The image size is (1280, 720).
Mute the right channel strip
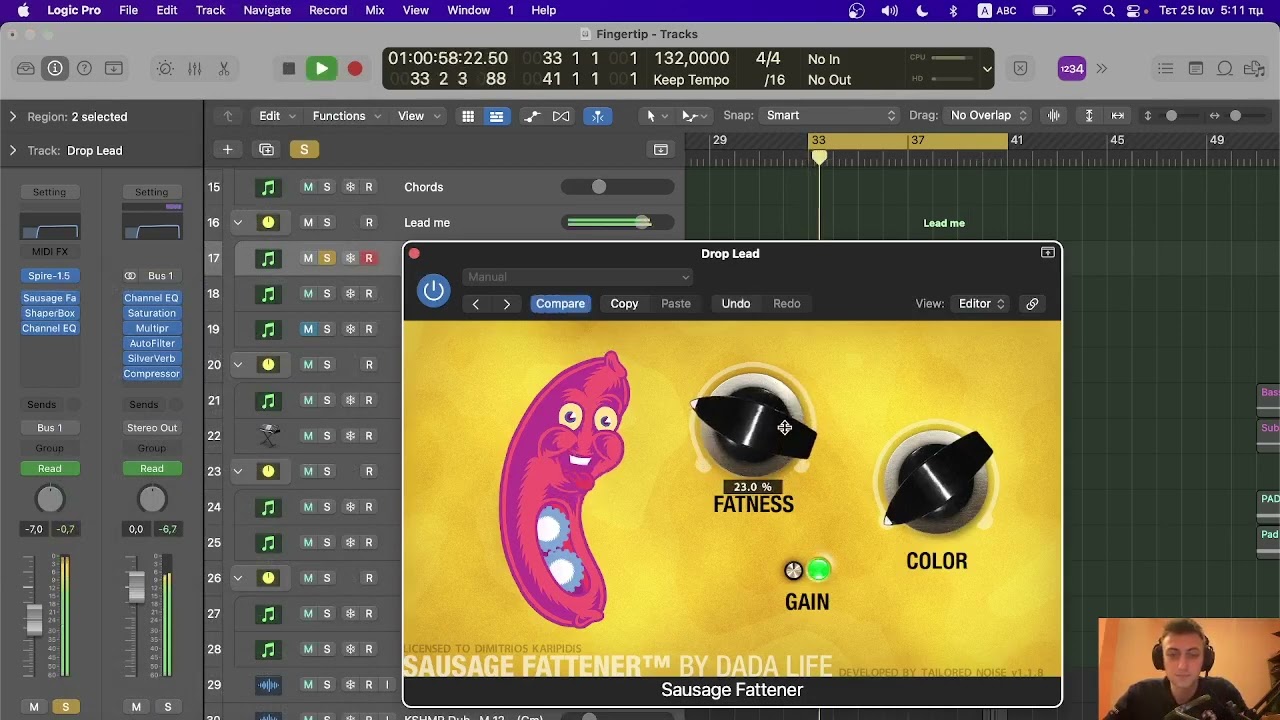(x=136, y=707)
